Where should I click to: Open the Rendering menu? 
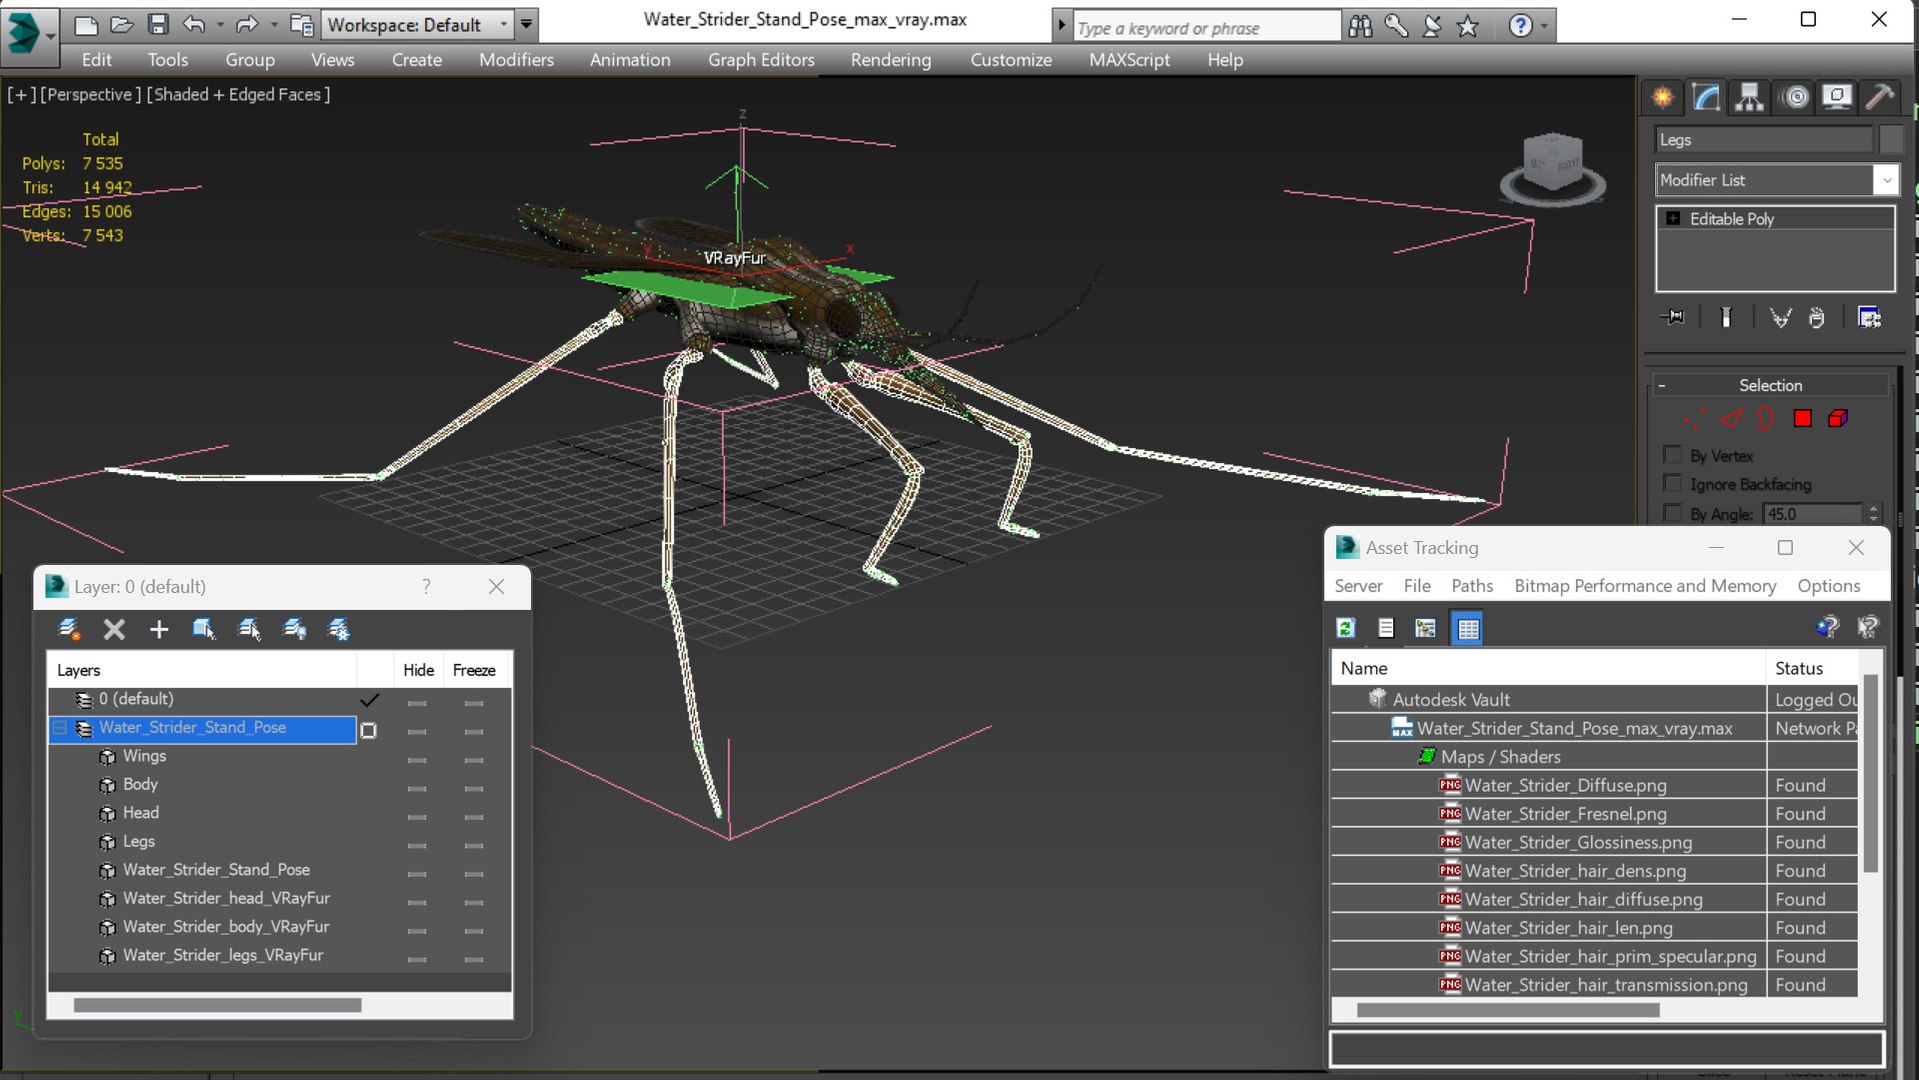(891, 60)
